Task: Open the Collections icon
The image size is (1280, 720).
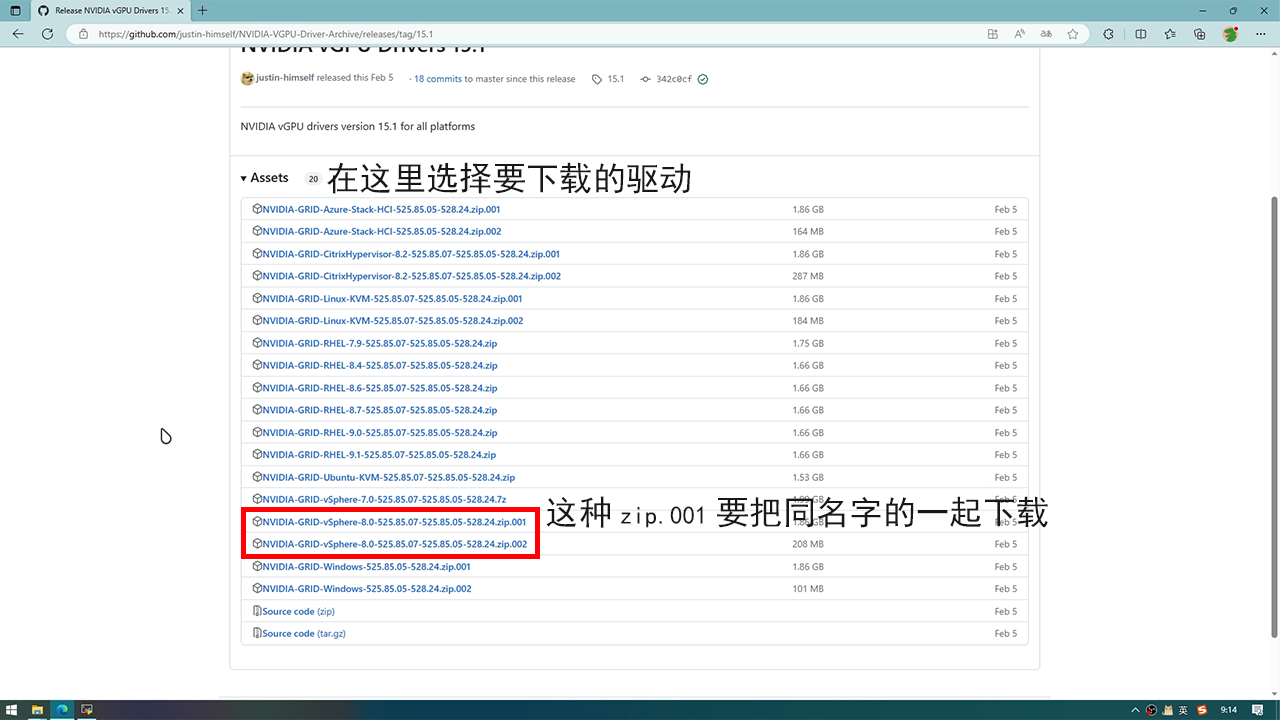Action: tap(1200, 33)
